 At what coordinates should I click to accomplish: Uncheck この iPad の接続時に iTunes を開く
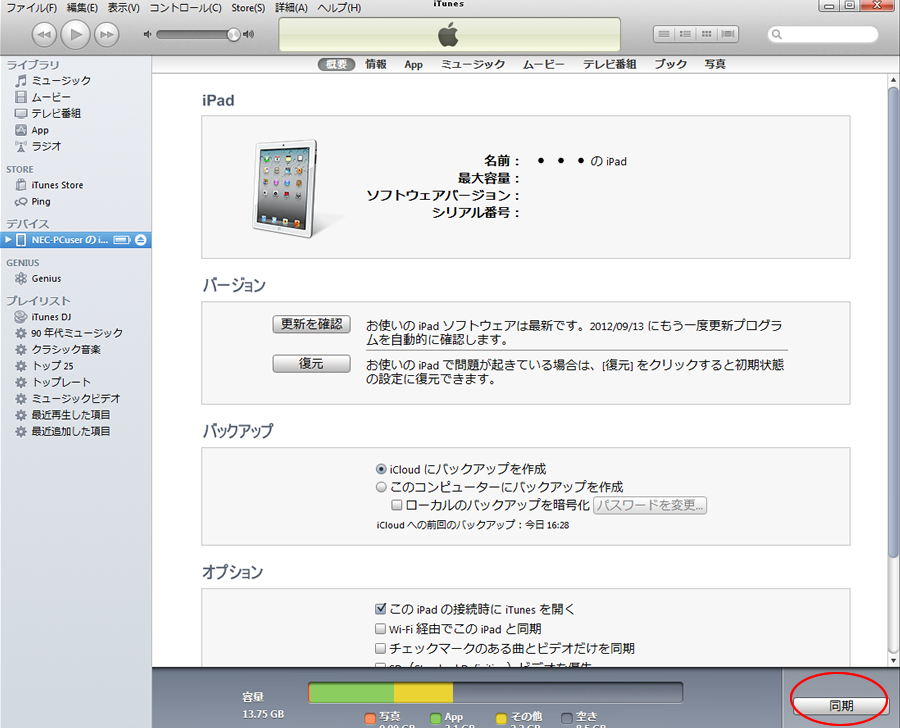[380, 609]
